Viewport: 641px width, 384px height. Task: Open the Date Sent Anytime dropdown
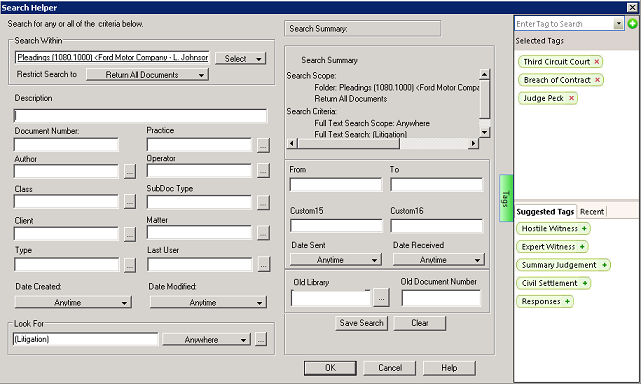coord(336,260)
